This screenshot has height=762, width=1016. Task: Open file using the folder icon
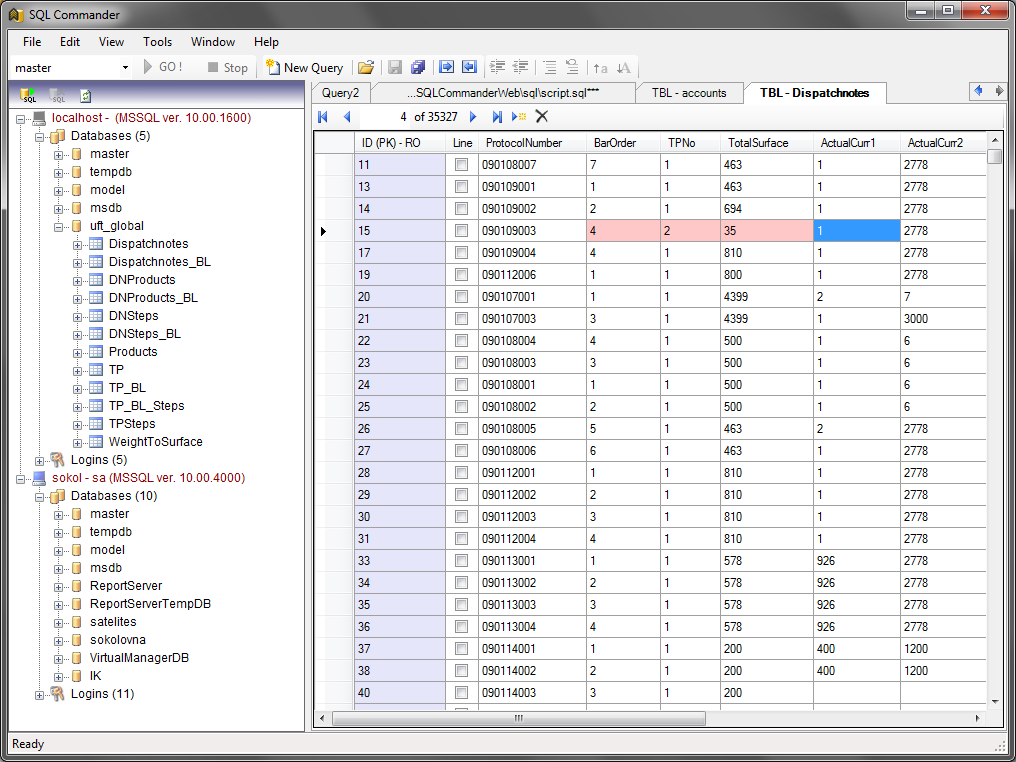click(x=366, y=67)
